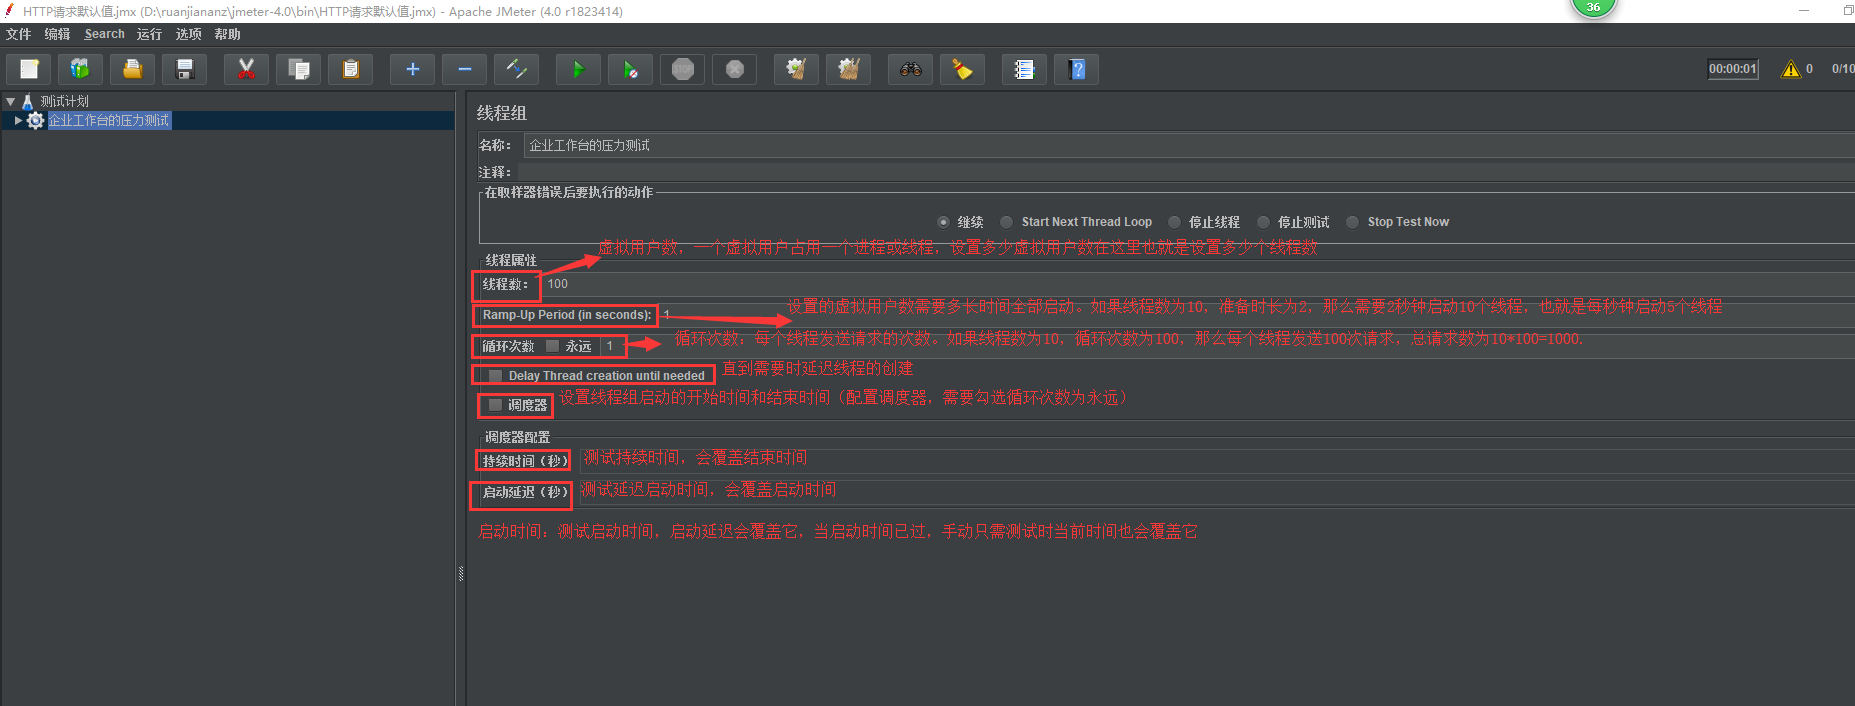Click the 注释 comment field
The width and height of the screenshot is (1855, 706).
coord(1185,172)
